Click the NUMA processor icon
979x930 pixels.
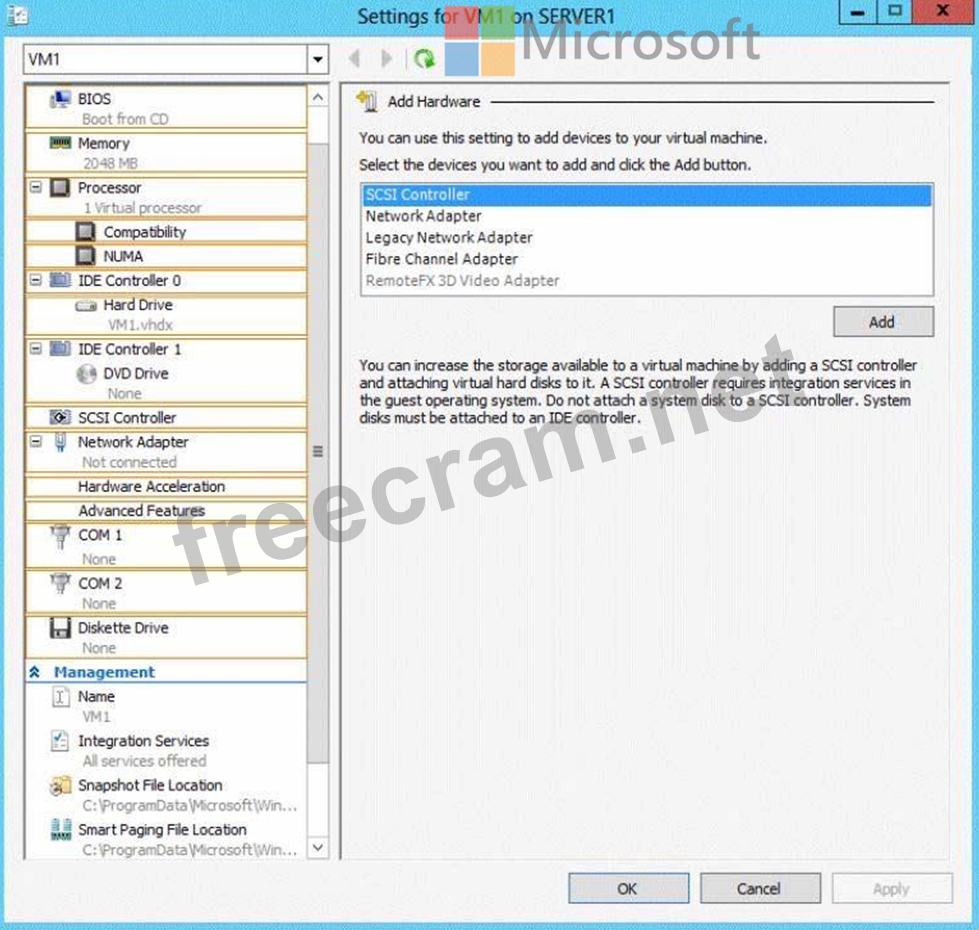point(86,256)
